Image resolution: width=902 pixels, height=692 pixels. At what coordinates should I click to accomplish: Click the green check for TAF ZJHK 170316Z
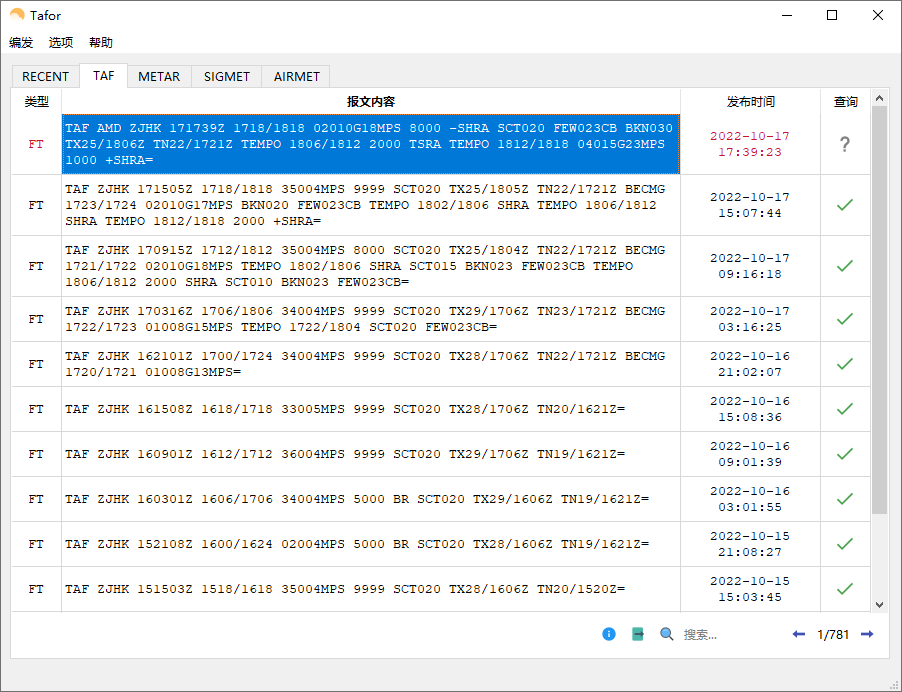[x=844, y=319]
